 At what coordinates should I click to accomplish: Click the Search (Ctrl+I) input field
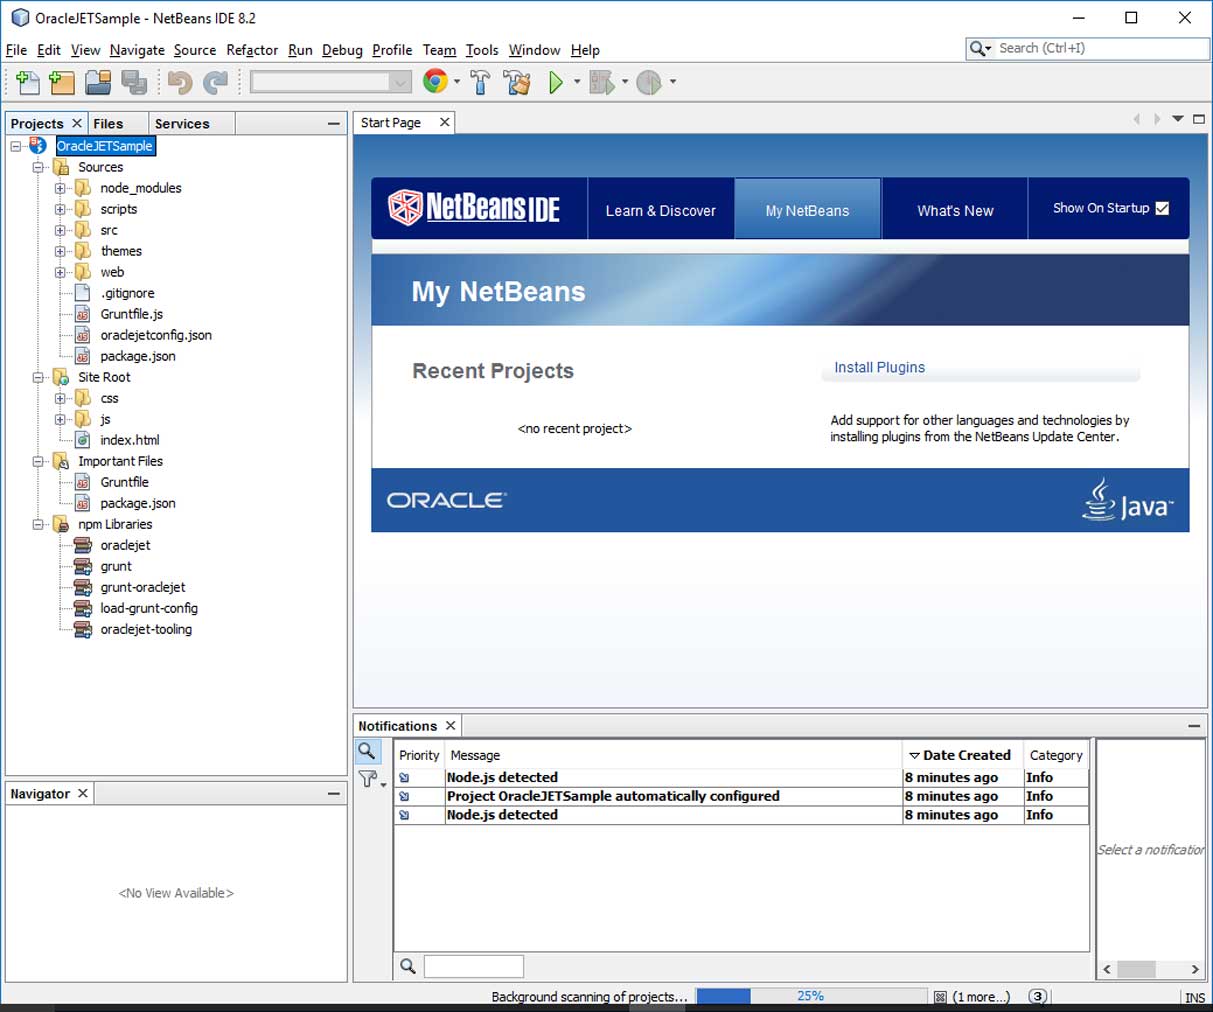1100,48
